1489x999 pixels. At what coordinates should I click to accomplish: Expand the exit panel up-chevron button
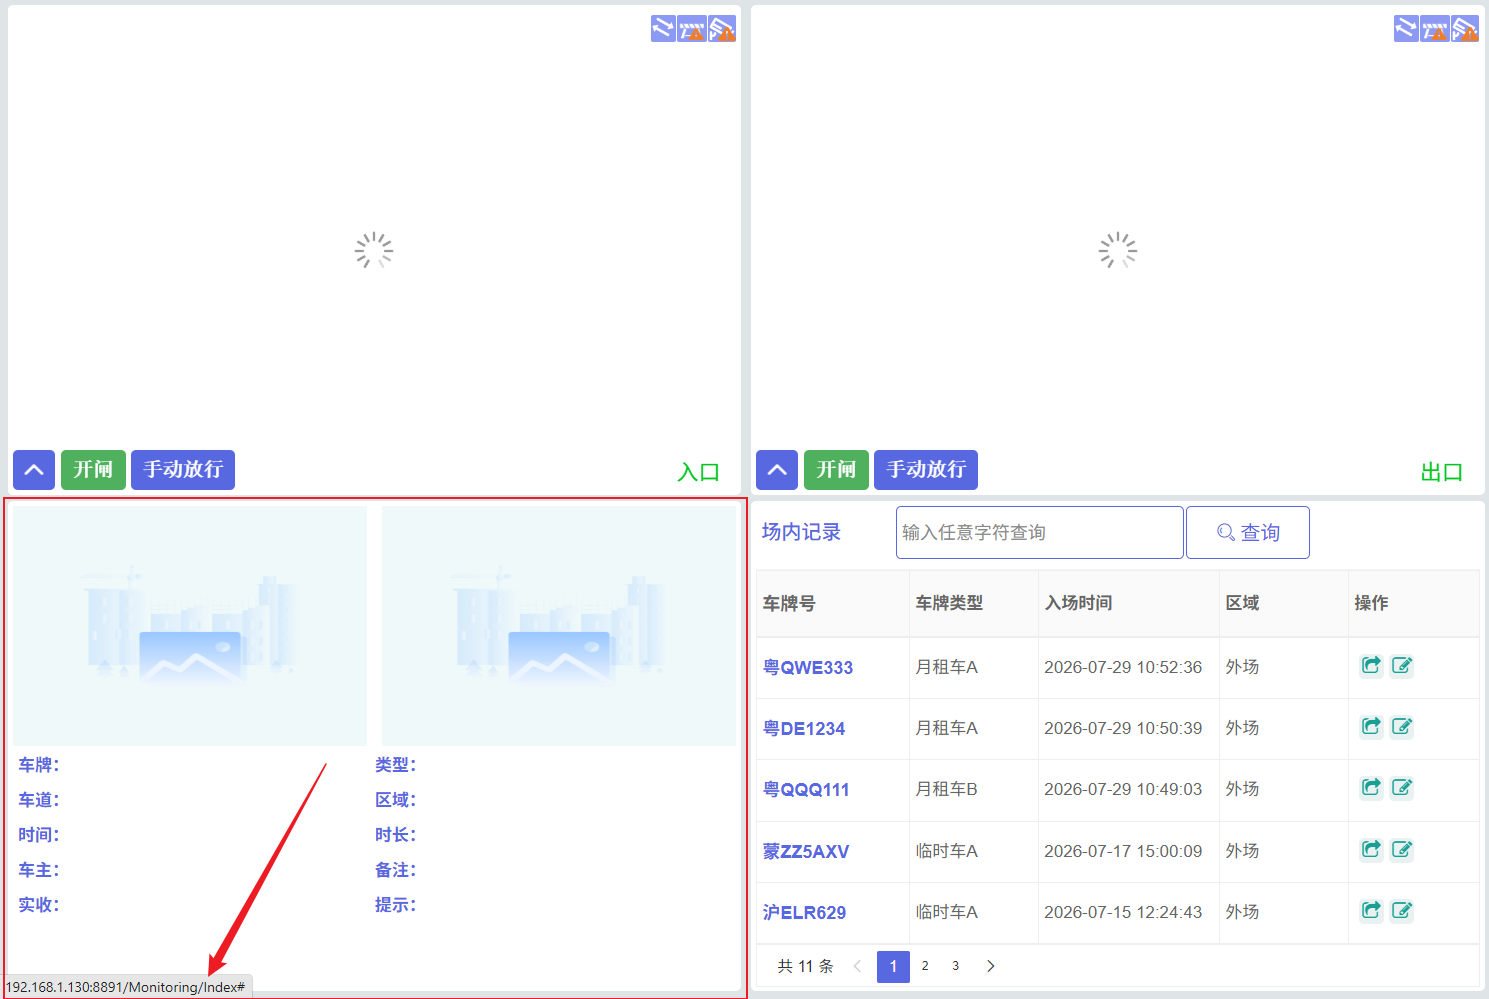point(777,470)
